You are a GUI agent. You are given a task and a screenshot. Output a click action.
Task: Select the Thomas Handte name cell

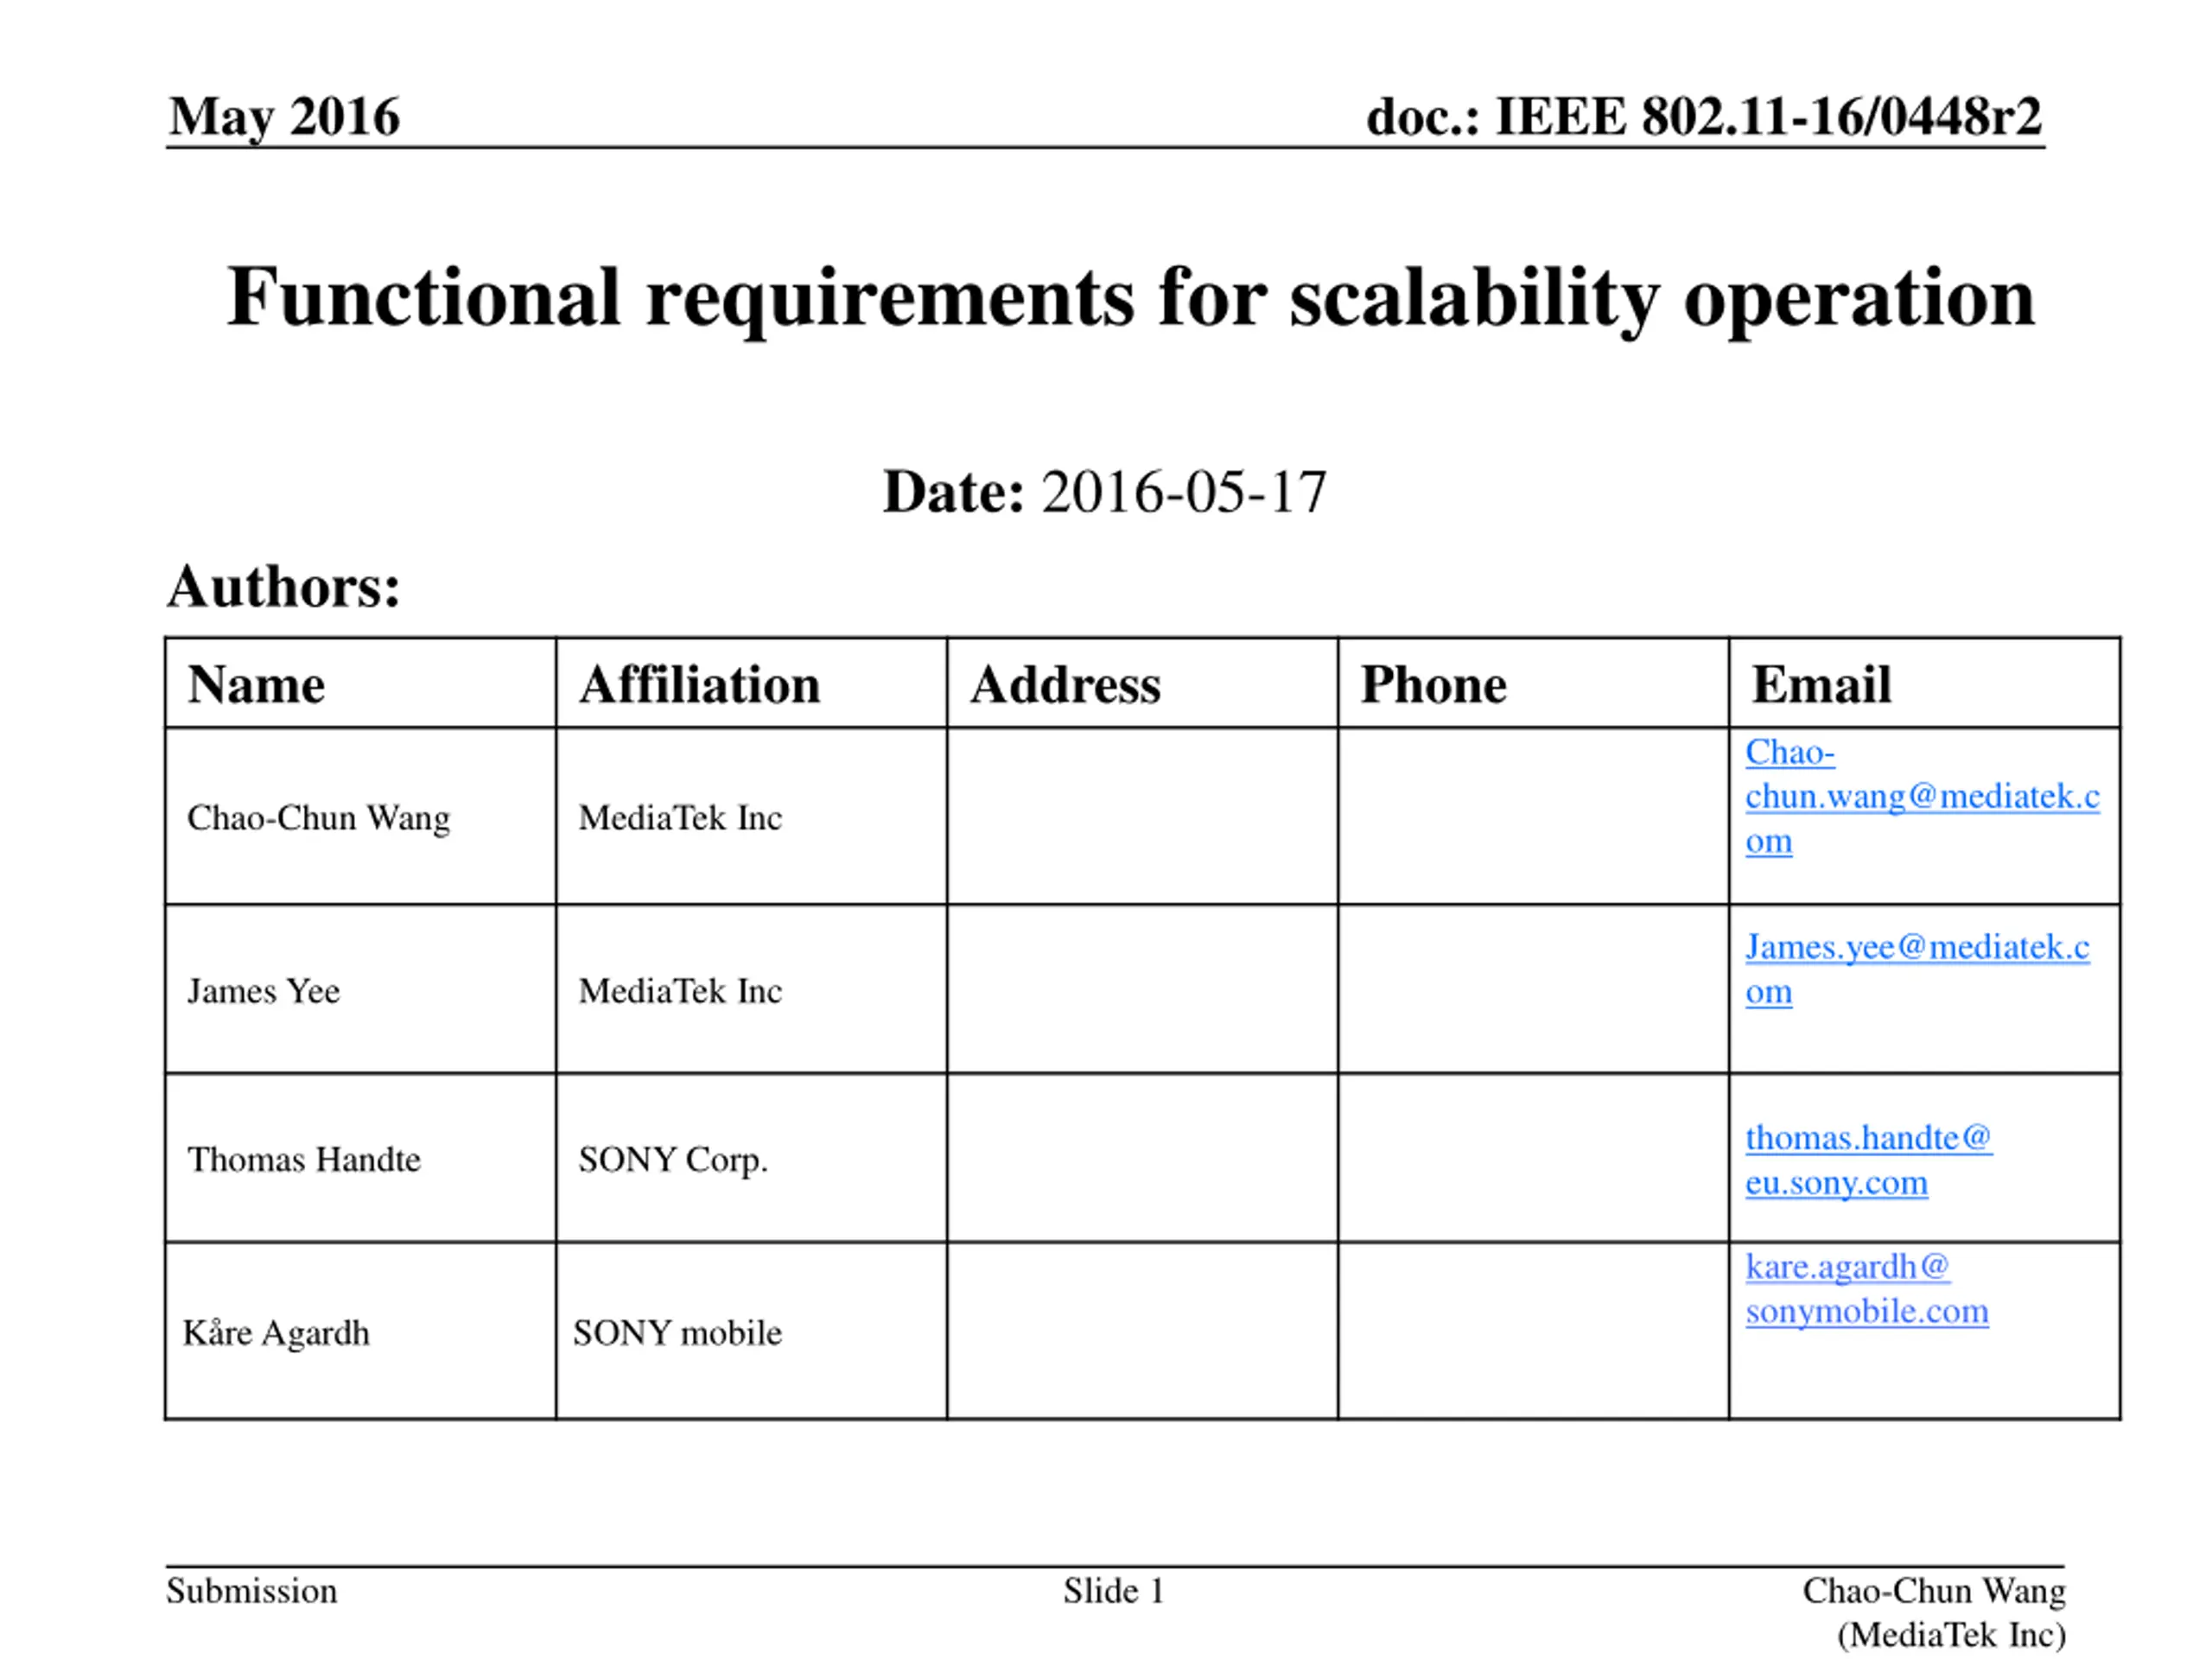click(x=361, y=1158)
